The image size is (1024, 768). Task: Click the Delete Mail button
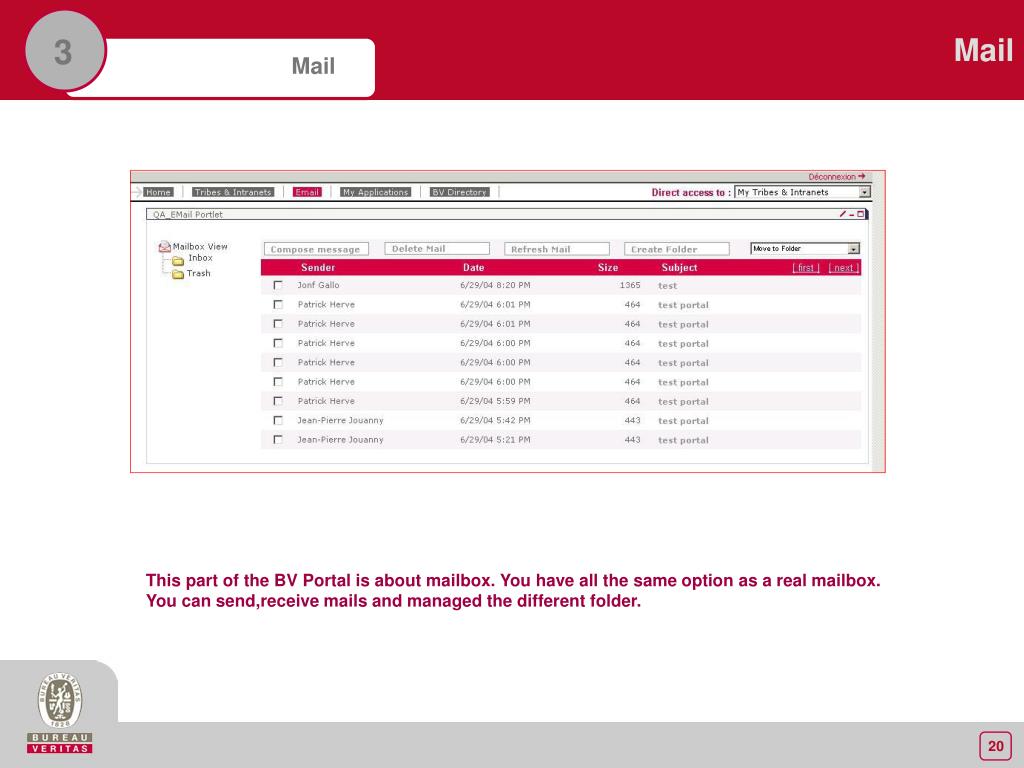(x=437, y=249)
